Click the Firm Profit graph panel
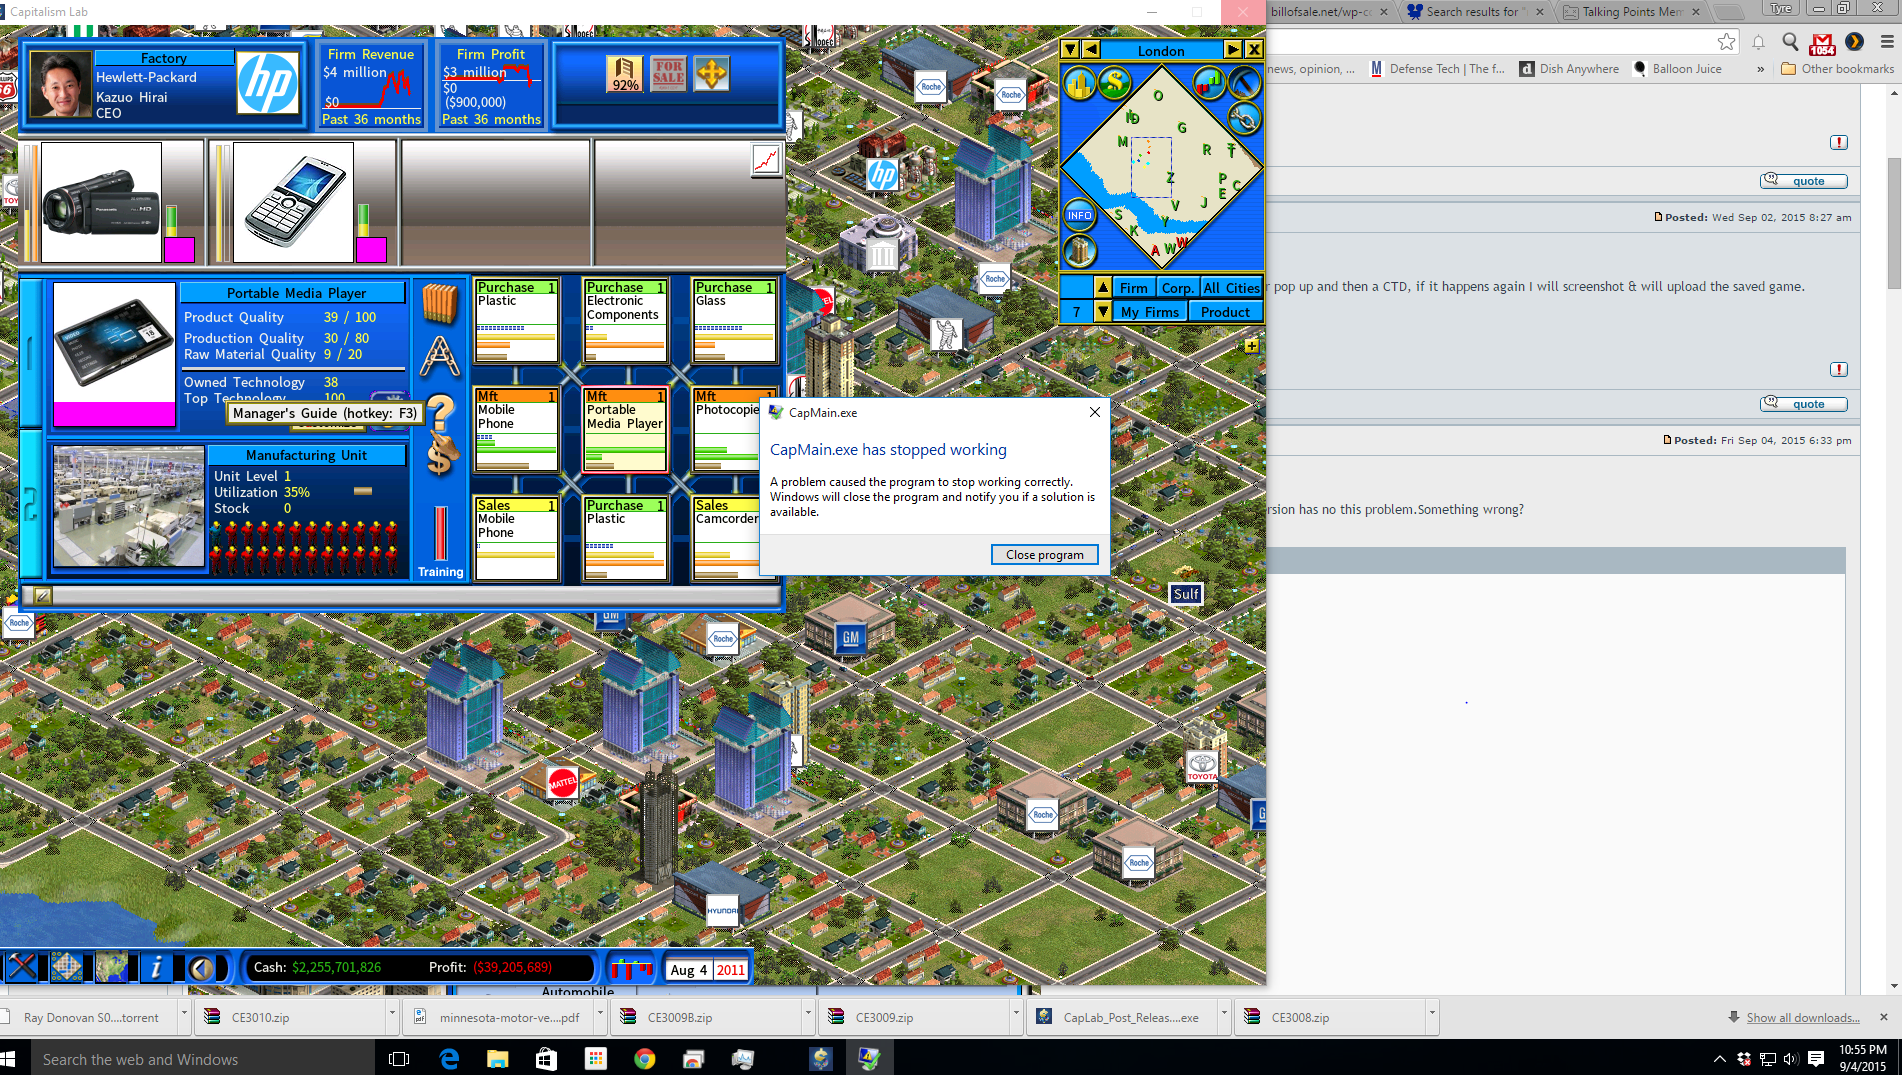This screenshot has width=1902, height=1075. tap(491, 86)
